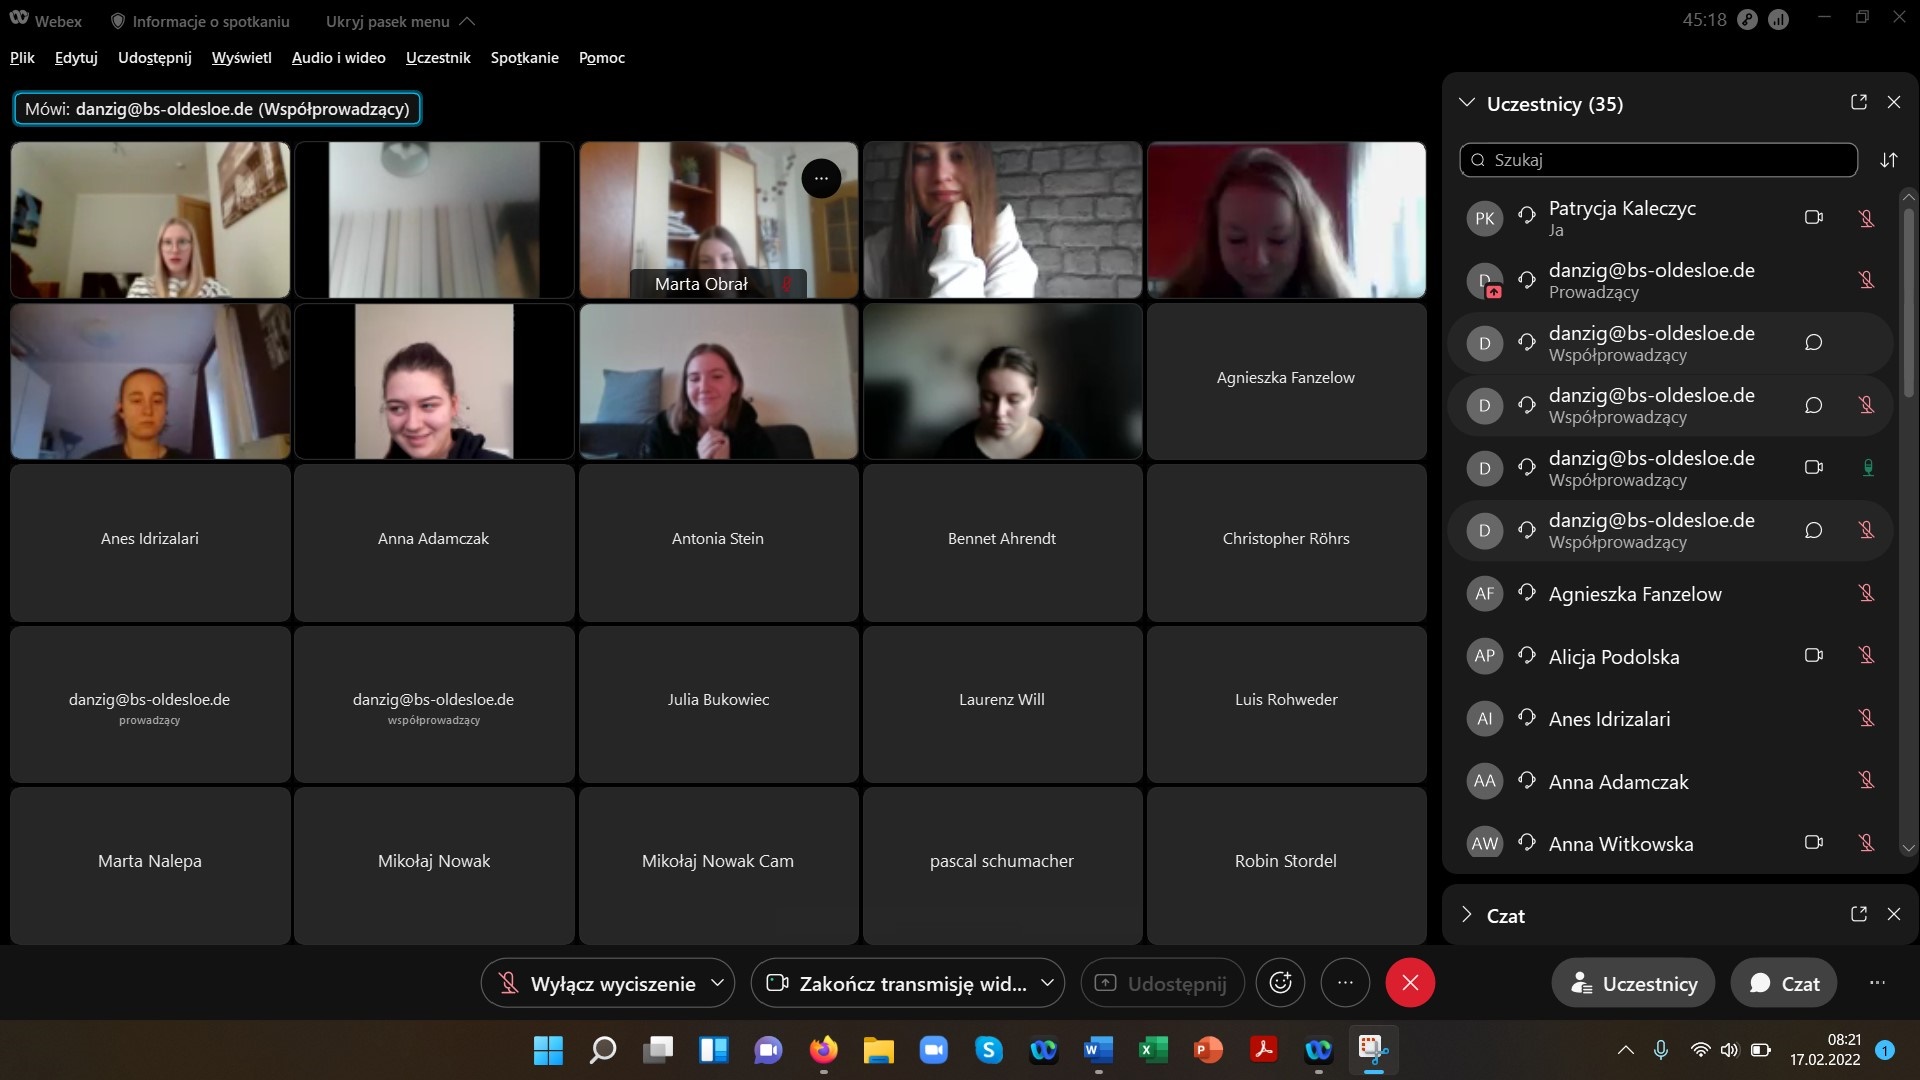Expand the Czat section

1467,915
